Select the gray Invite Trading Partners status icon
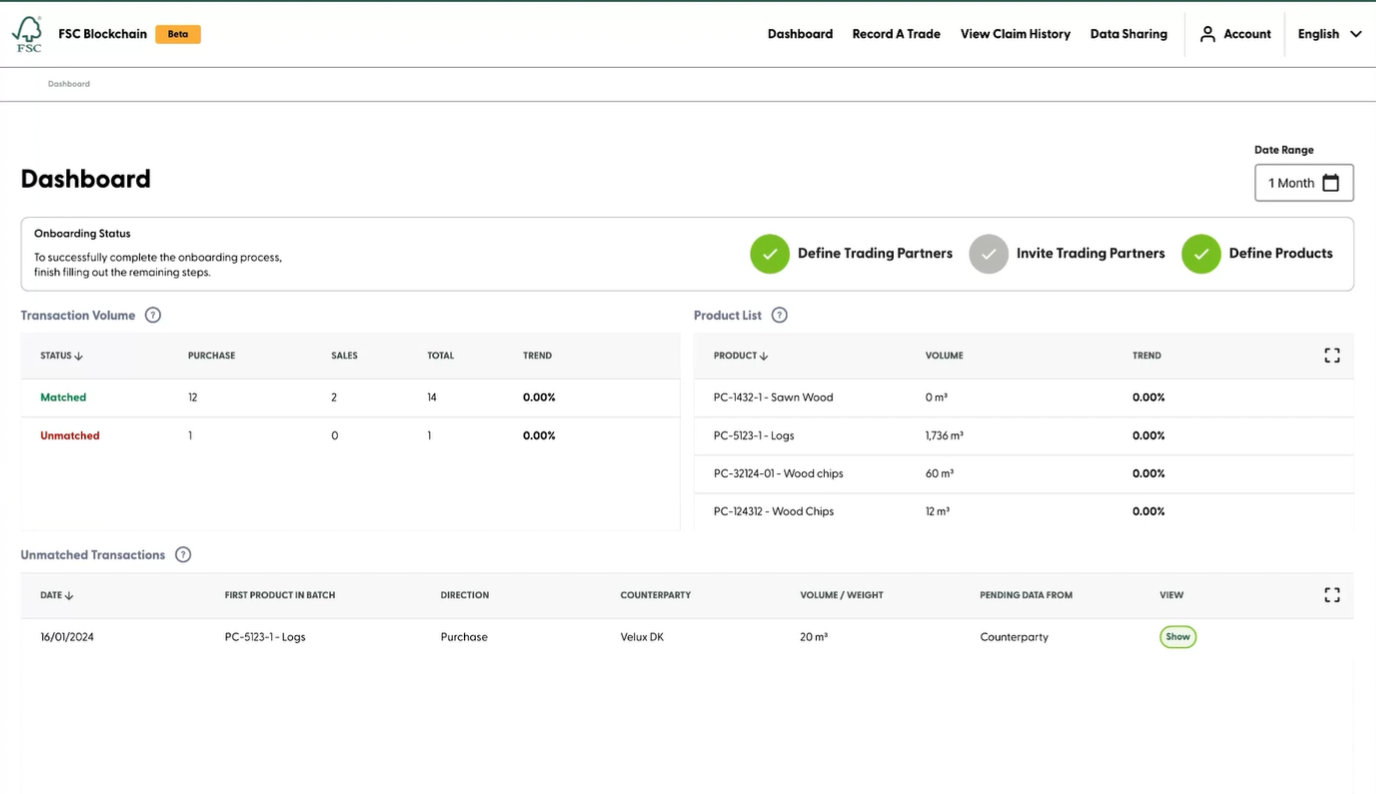 (x=988, y=253)
